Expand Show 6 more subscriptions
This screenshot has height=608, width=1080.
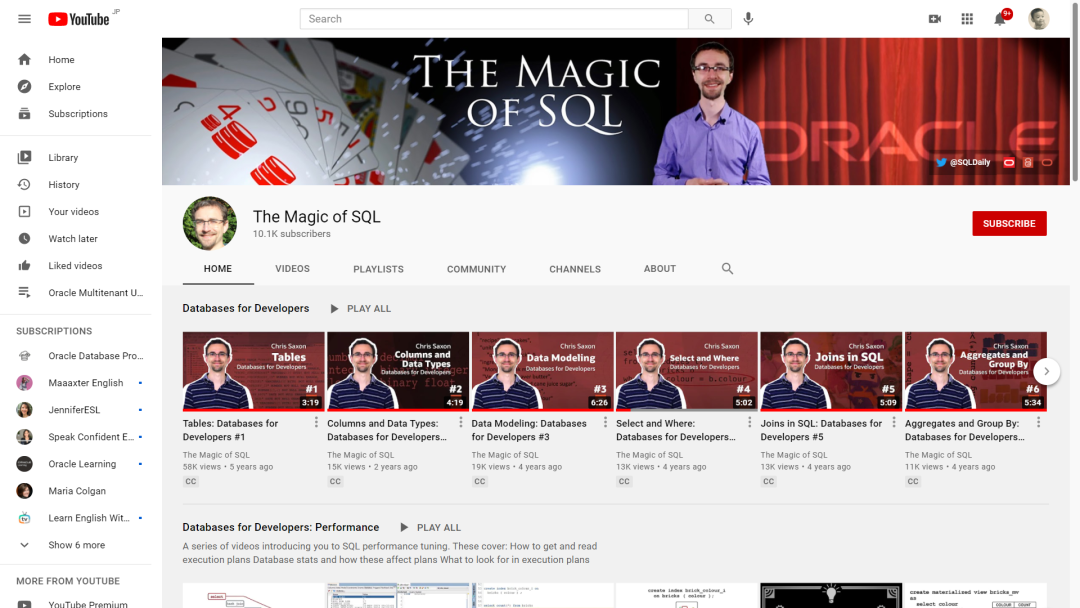pos(76,545)
